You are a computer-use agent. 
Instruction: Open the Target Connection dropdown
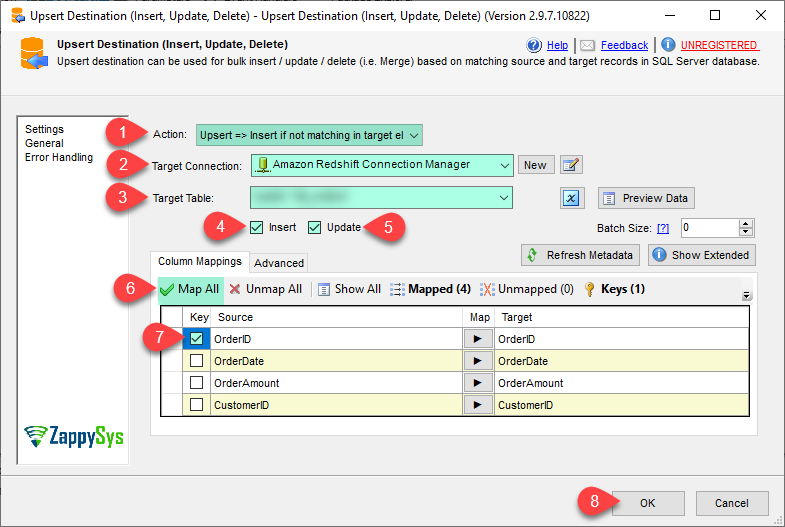coord(382,165)
